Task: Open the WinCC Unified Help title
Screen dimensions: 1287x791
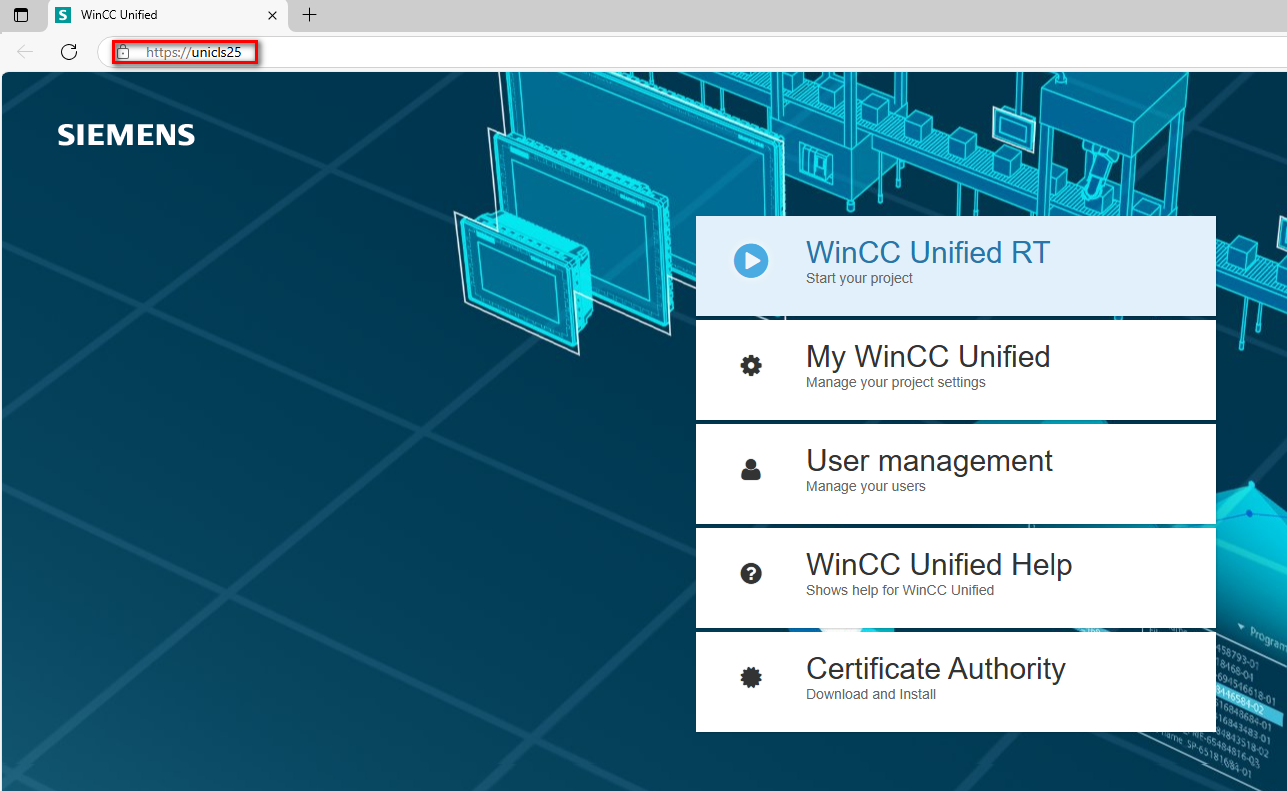Action: pos(938,565)
